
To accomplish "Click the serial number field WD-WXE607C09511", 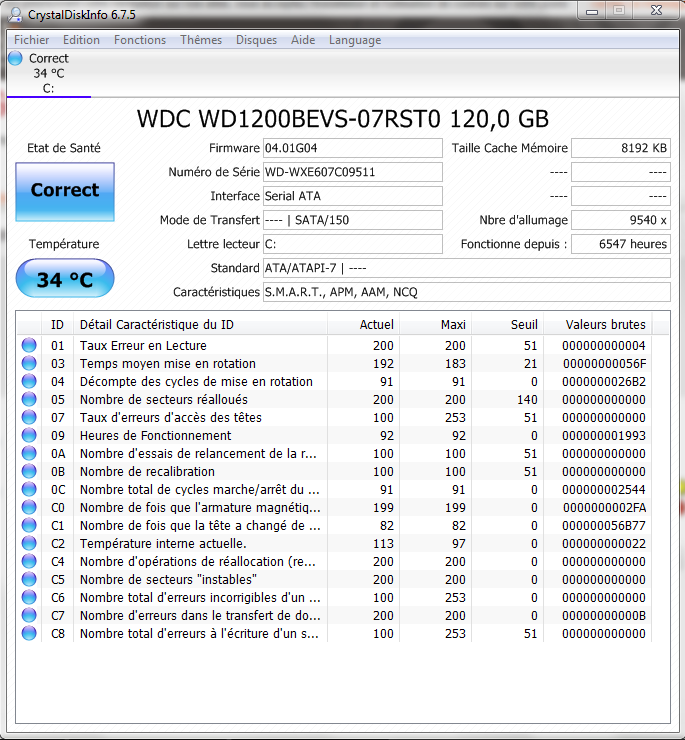I will pos(353,172).
